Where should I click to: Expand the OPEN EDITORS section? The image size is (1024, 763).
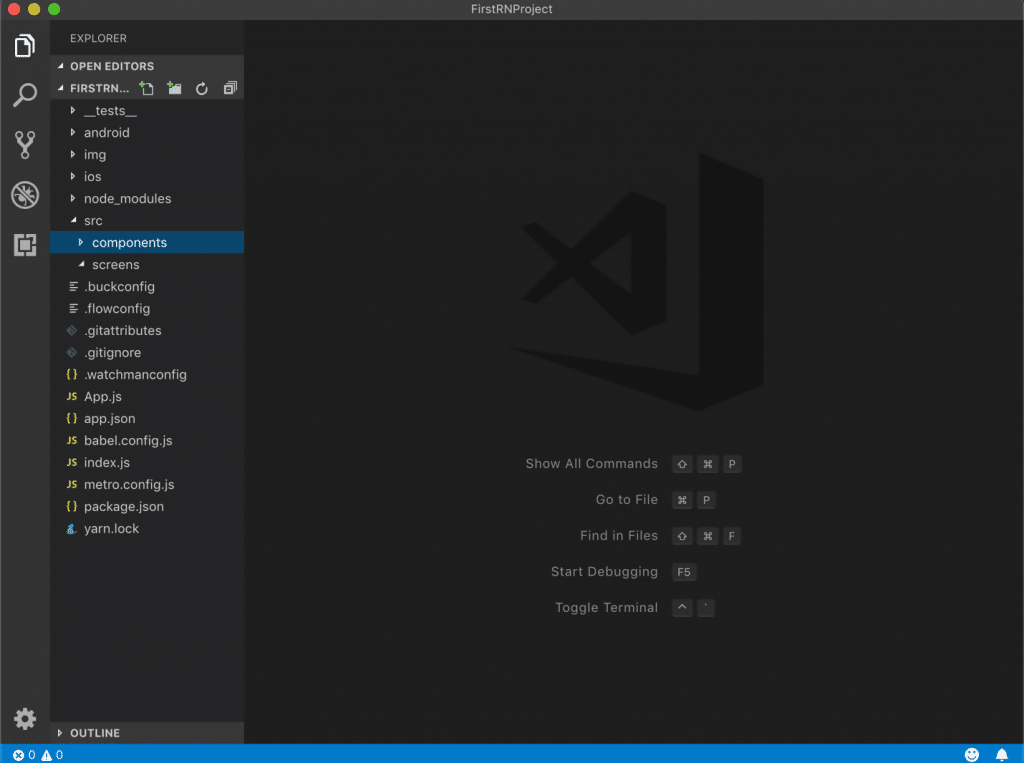tap(111, 66)
